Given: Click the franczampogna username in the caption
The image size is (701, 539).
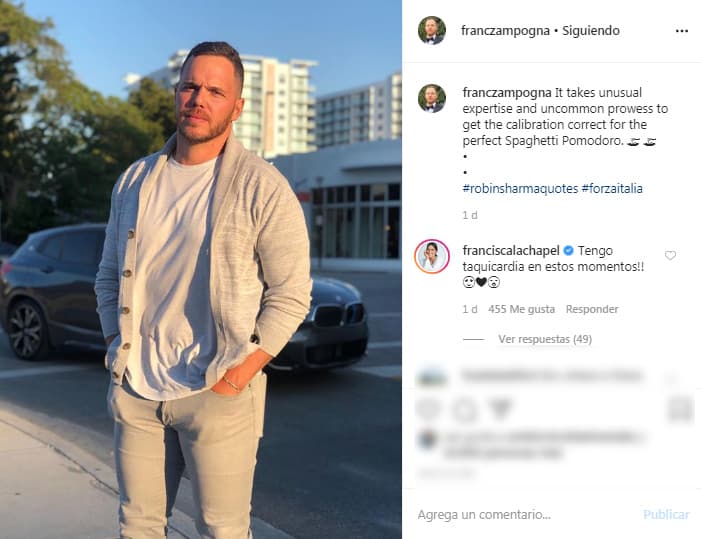Looking at the screenshot, I should (507, 93).
